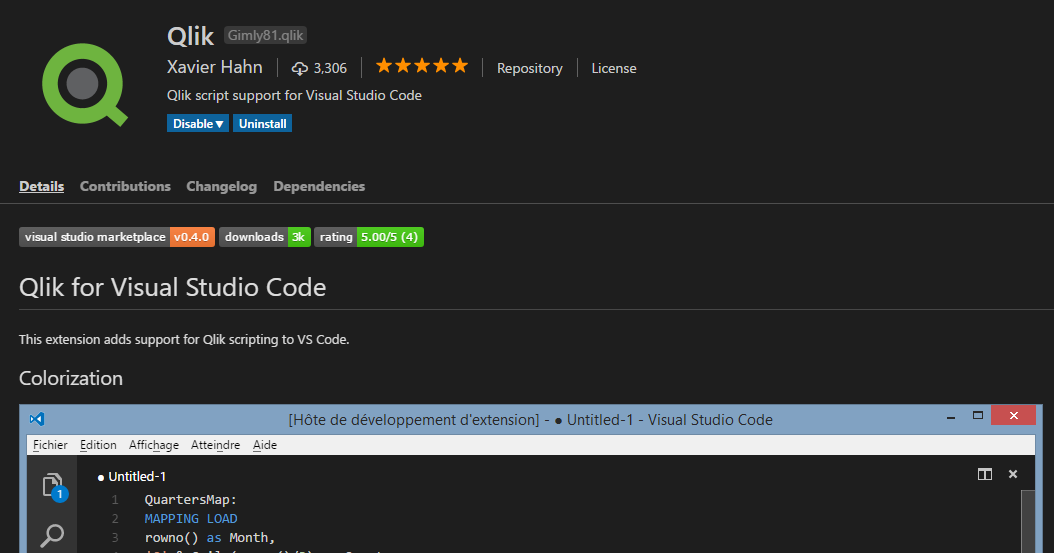Click the Gimly81.qlik extension identifier
The width and height of the screenshot is (1054, 553).
pos(266,36)
